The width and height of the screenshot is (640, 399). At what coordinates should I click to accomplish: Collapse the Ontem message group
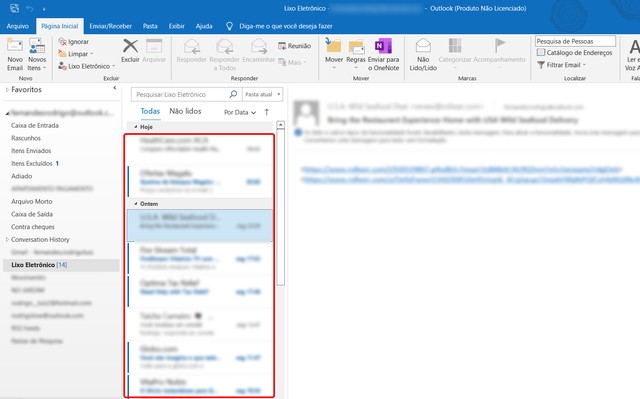(x=136, y=204)
